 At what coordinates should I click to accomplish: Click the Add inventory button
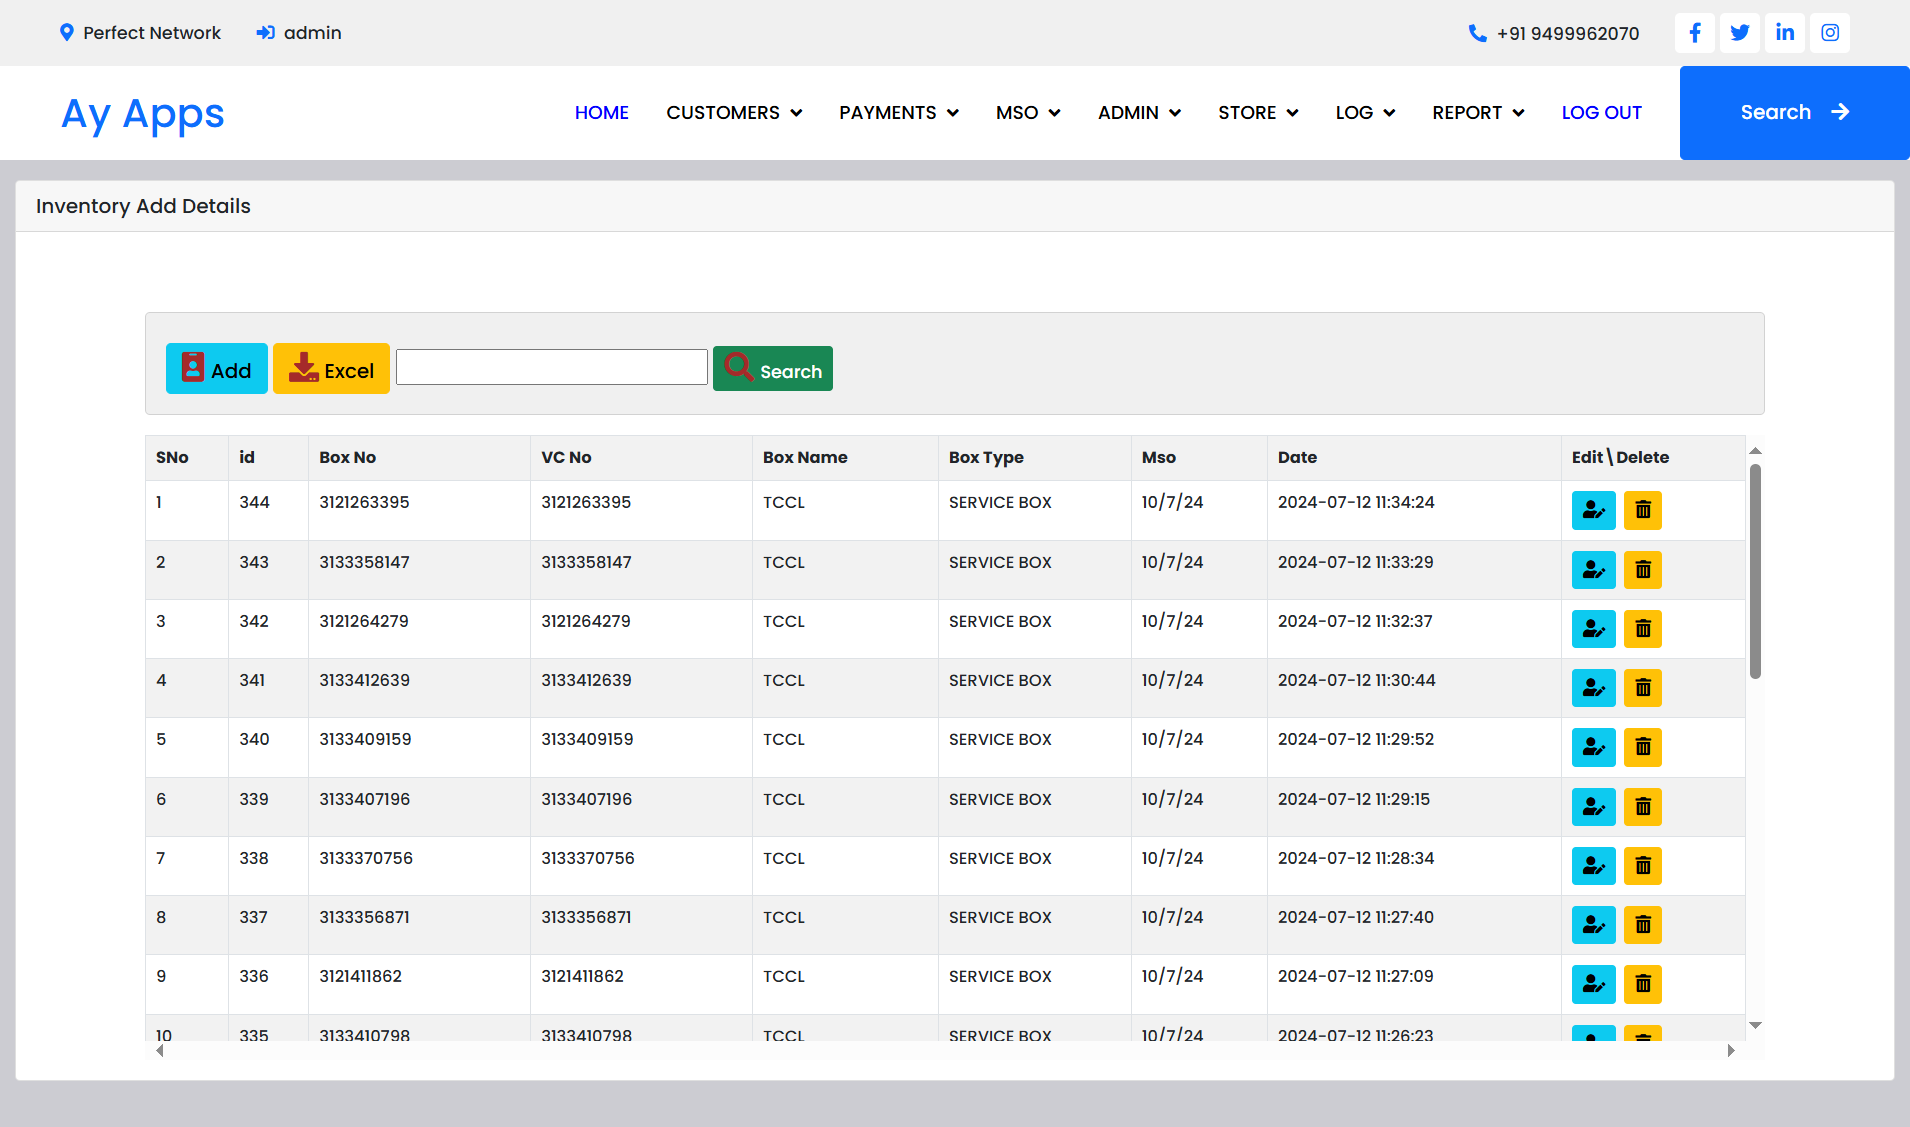pyautogui.click(x=216, y=369)
